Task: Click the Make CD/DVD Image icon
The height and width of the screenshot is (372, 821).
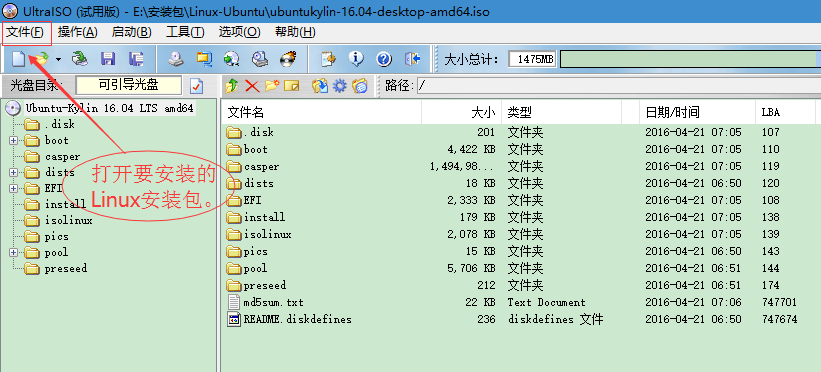Action: point(176,59)
